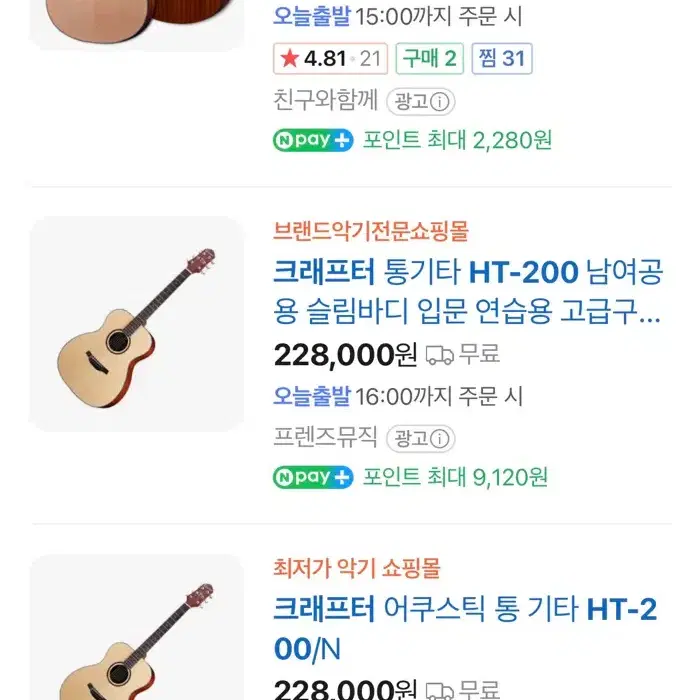
Task: Open 브랜드악기전문쇼핑몰 category label
Action: point(370,231)
